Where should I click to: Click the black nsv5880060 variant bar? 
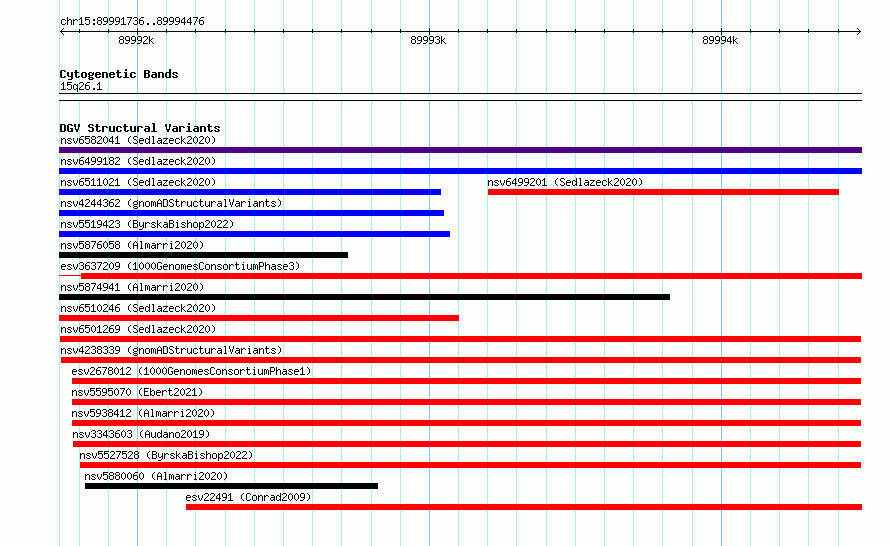[x=232, y=486]
